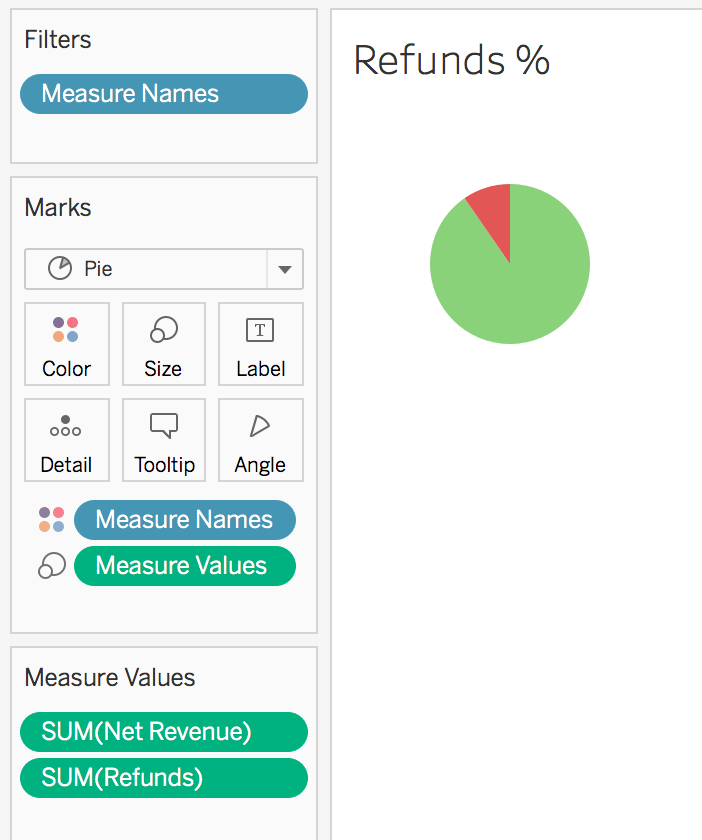Image resolution: width=702 pixels, height=840 pixels.
Task: Click the SUM(Net Revenue) measure pill
Action: [x=164, y=732]
